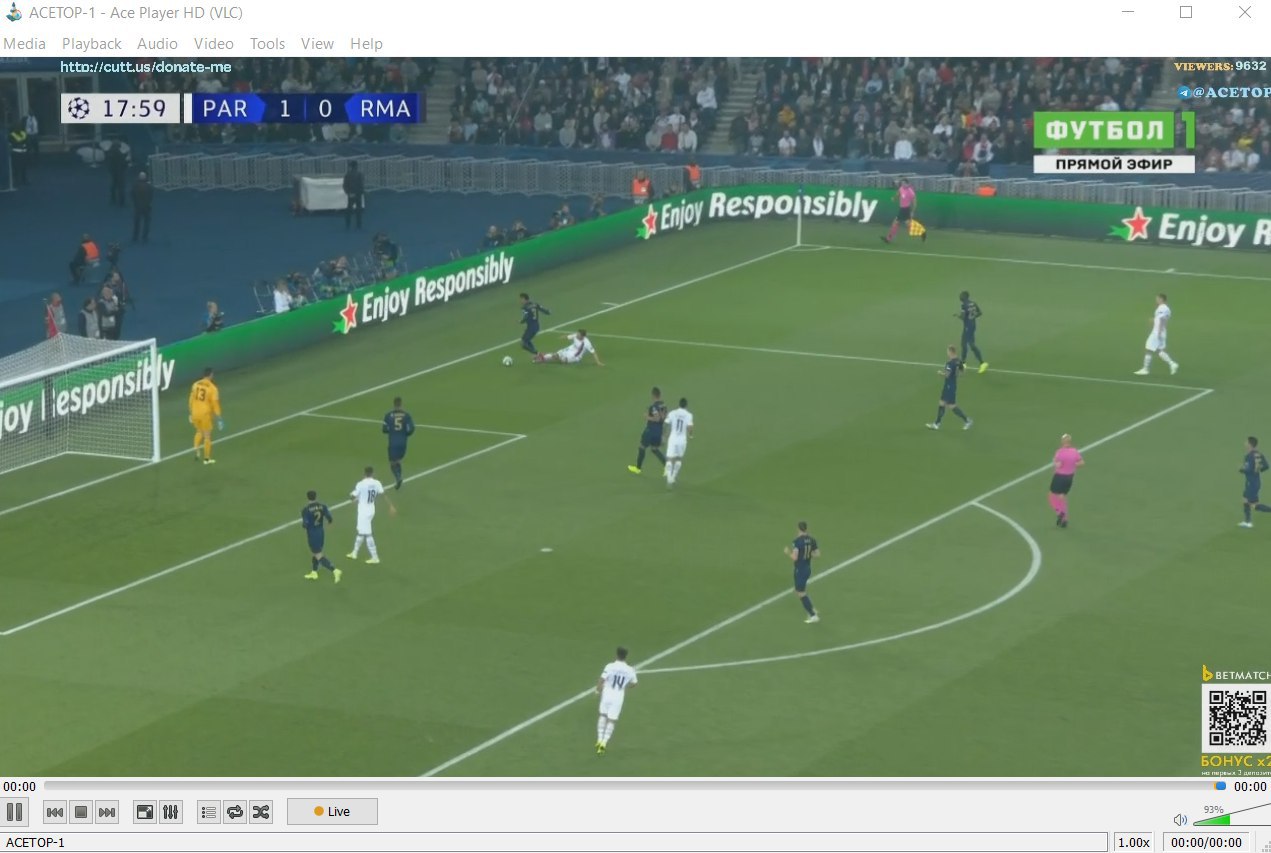
Task: Open the Audio menu
Action: 157,44
